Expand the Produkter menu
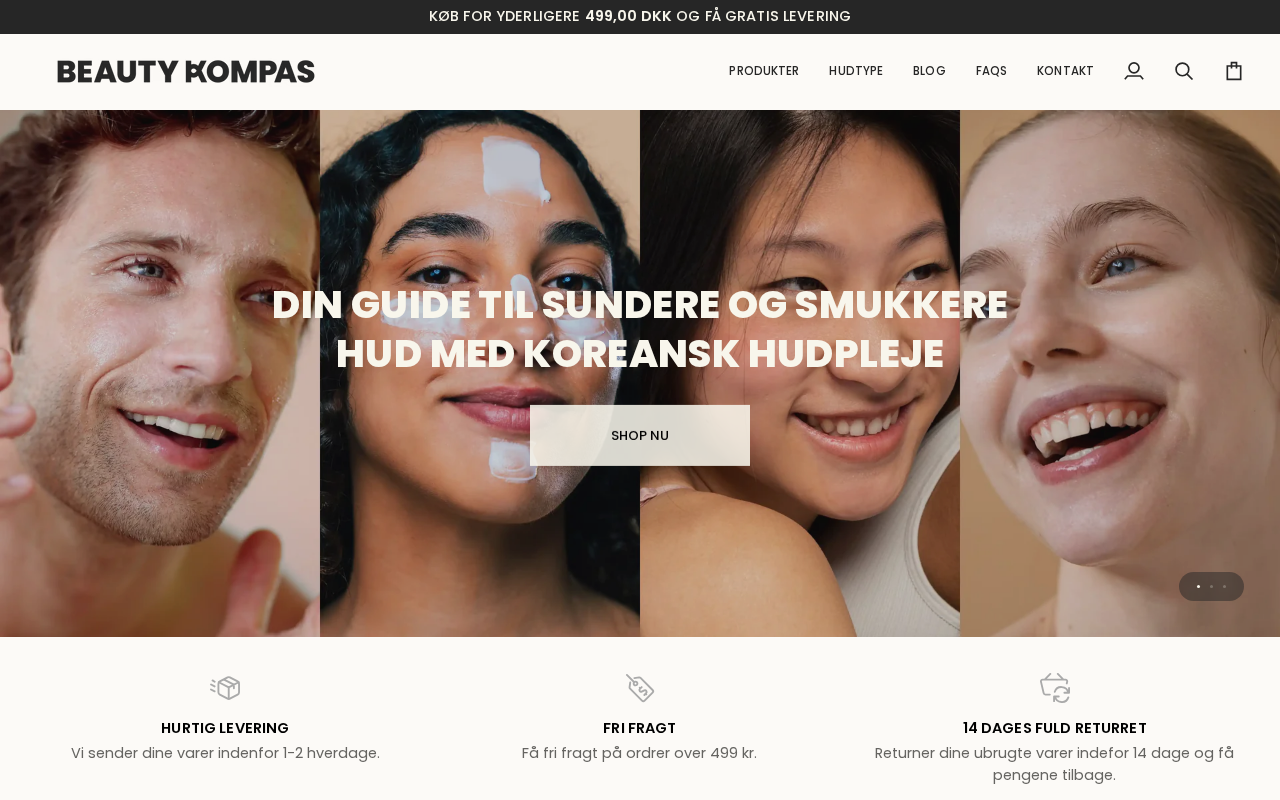The width and height of the screenshot is (1280, 800). point(764,71)
